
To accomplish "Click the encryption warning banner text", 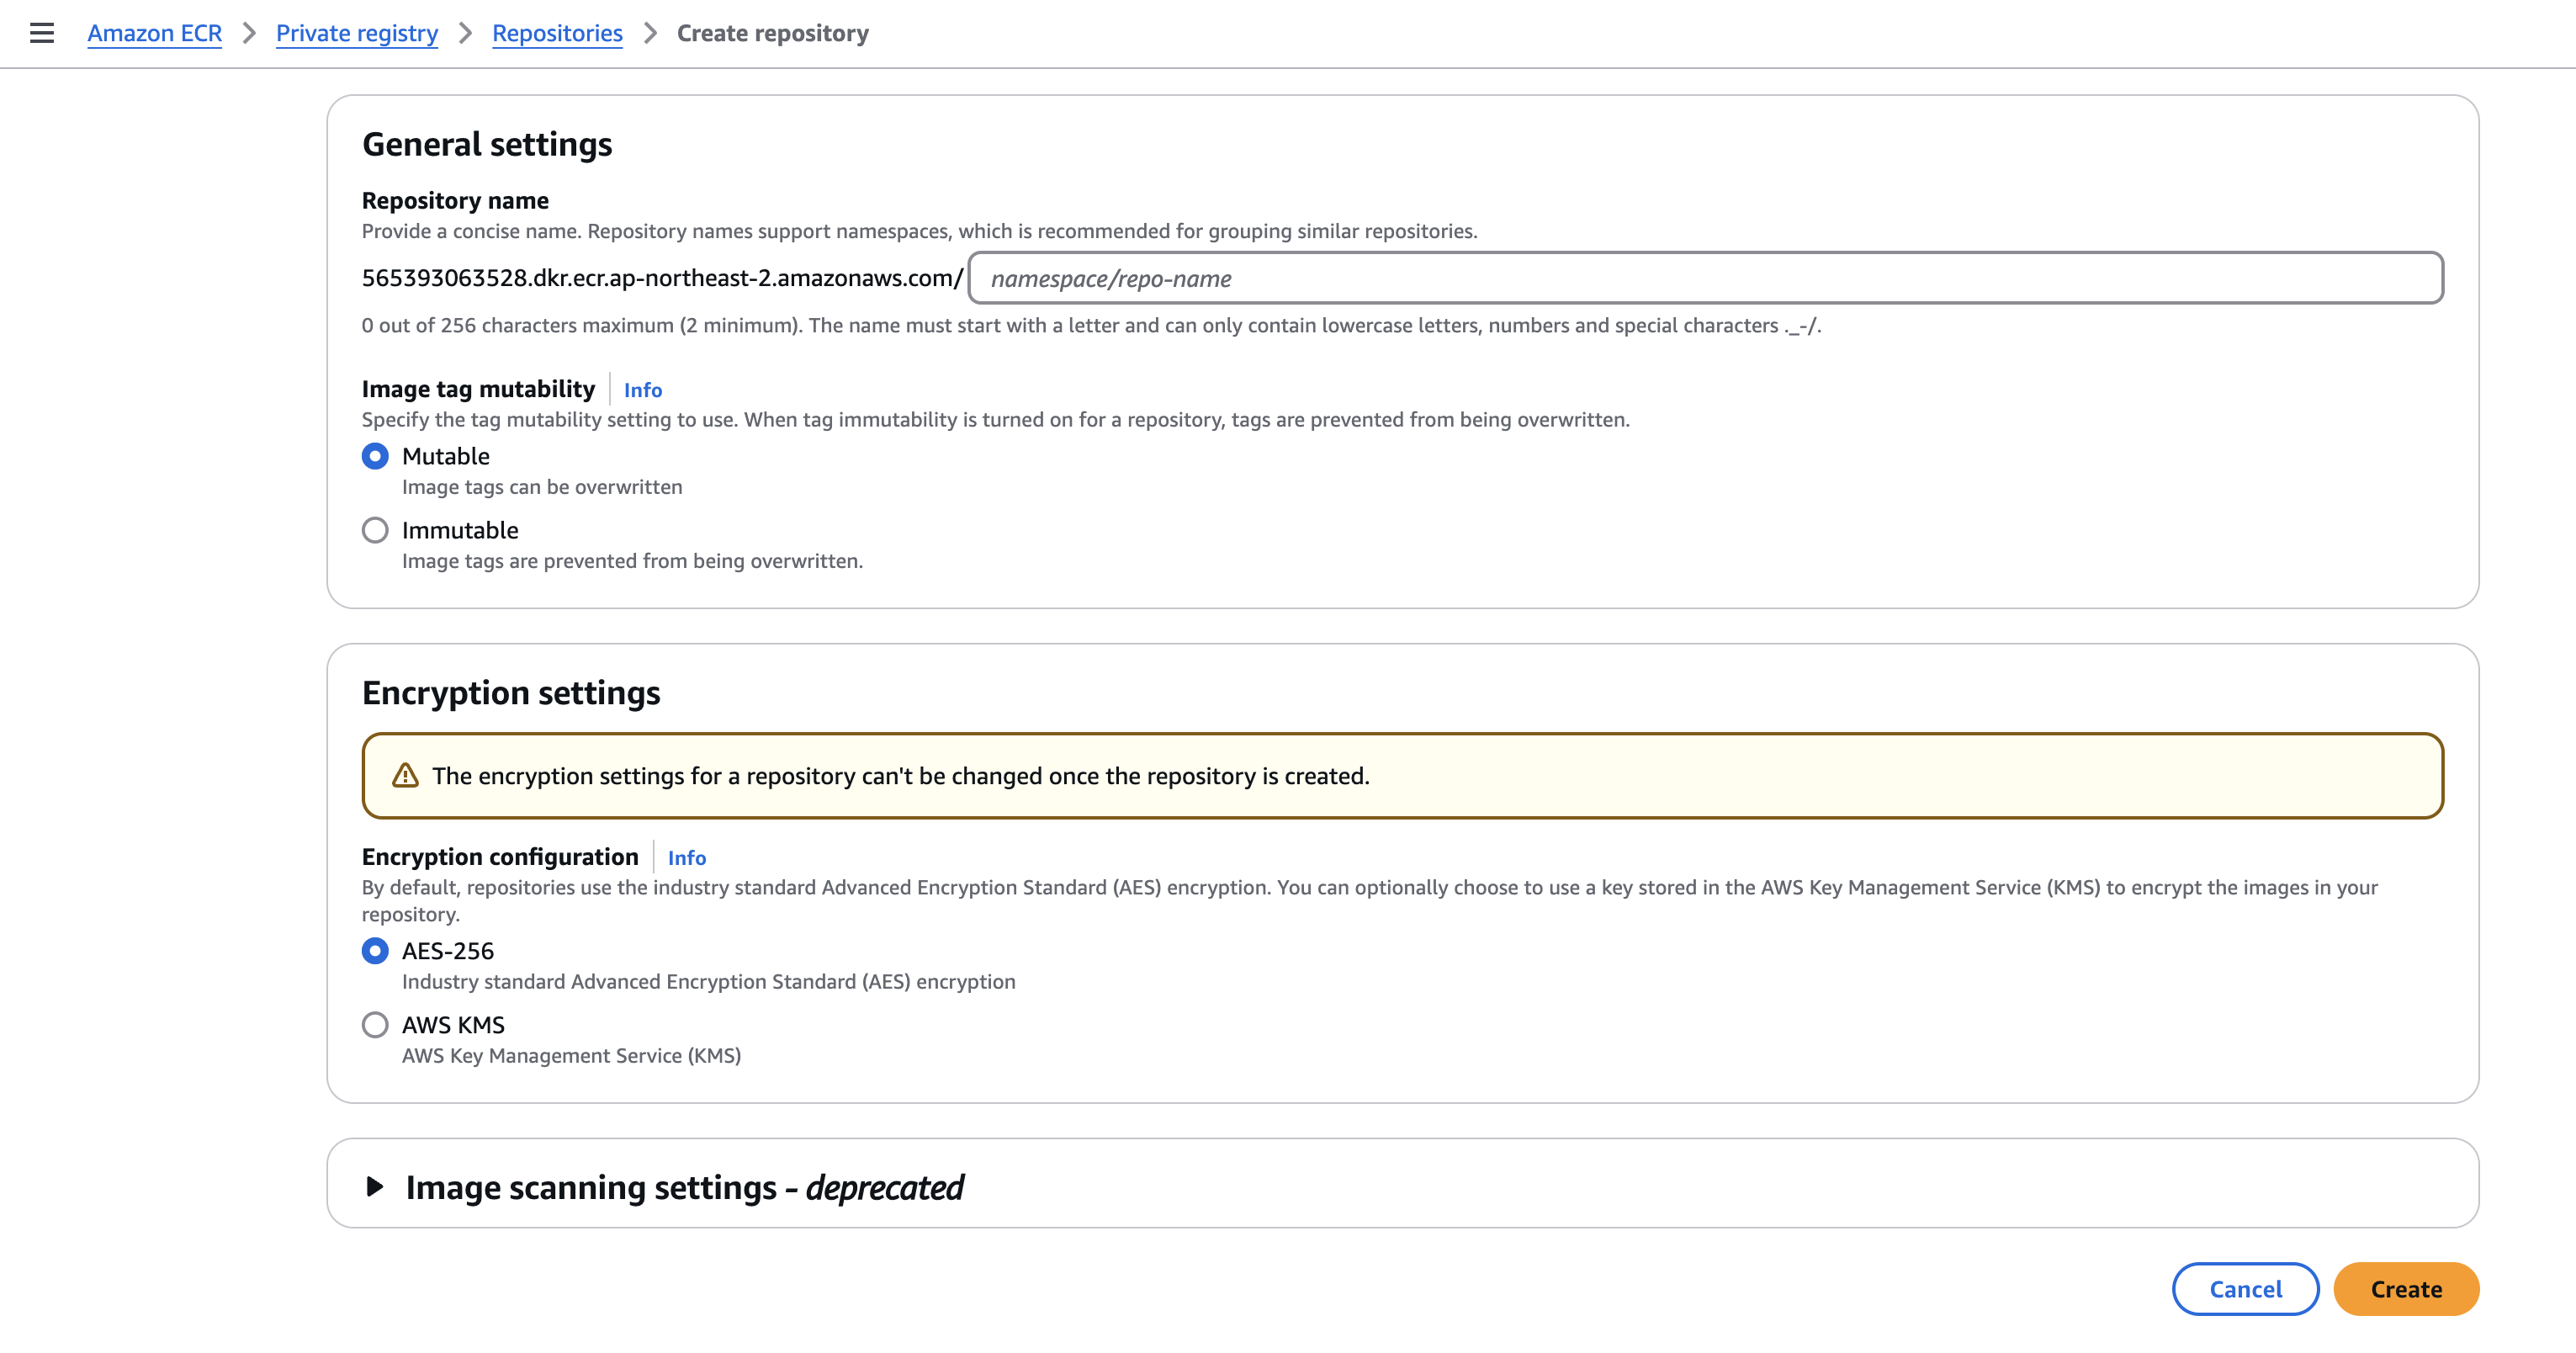I will pos(901,775).
